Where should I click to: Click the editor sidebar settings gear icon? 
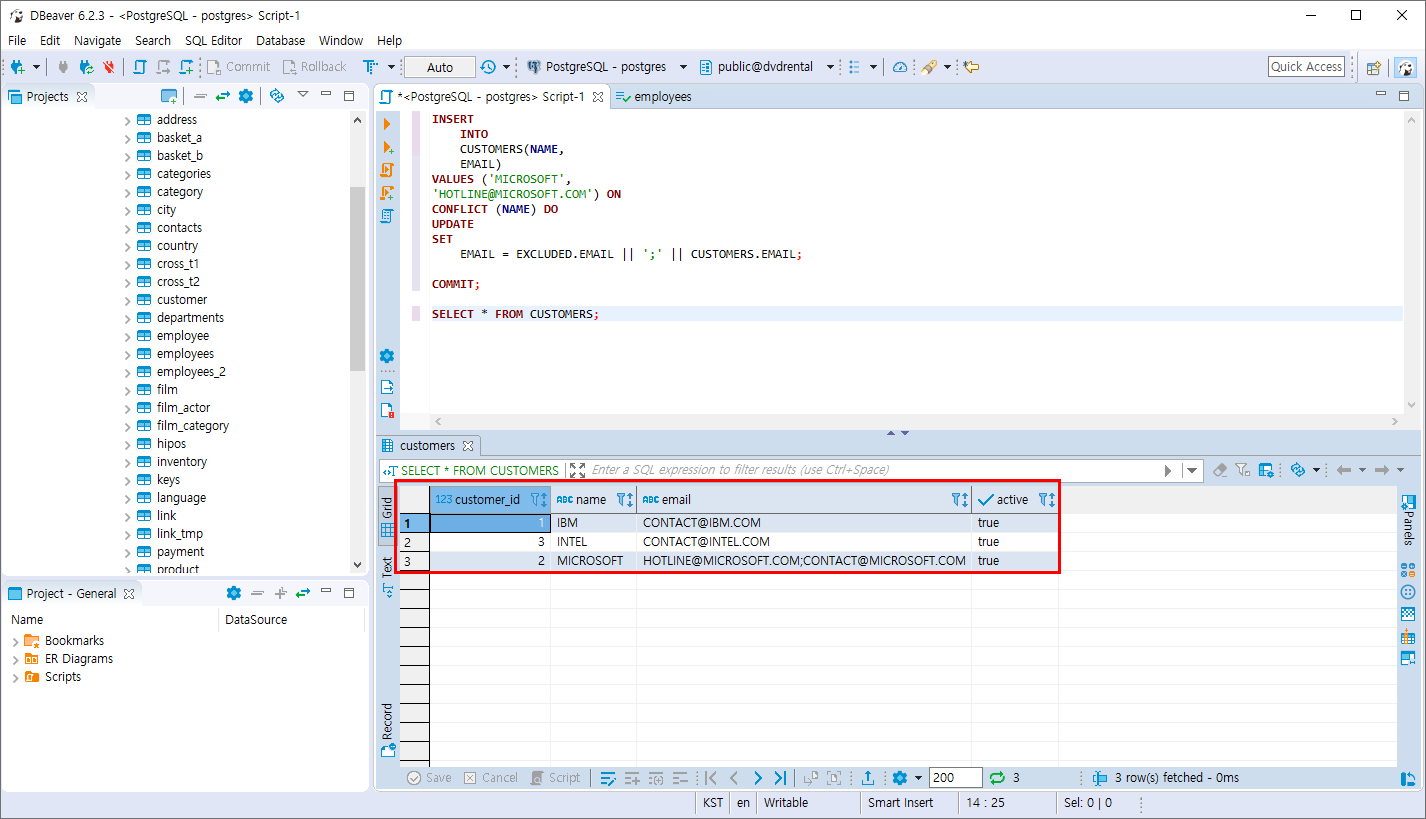387,356
